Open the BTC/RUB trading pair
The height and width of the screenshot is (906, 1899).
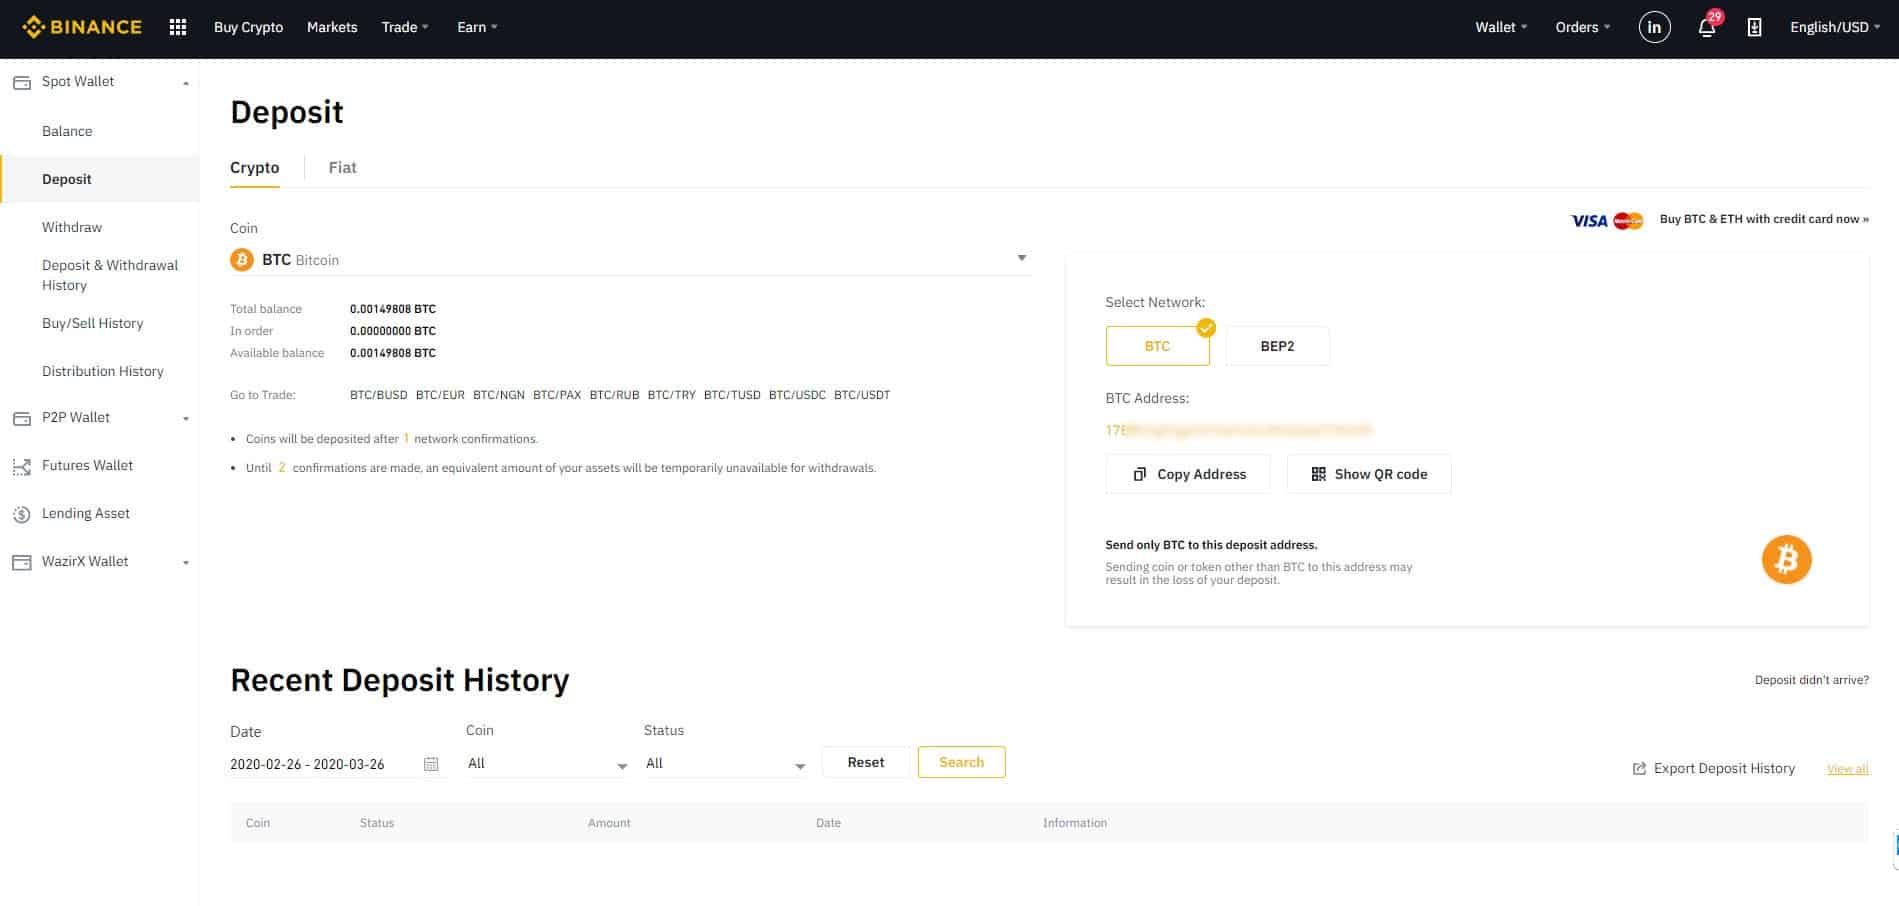coord(614,395)
